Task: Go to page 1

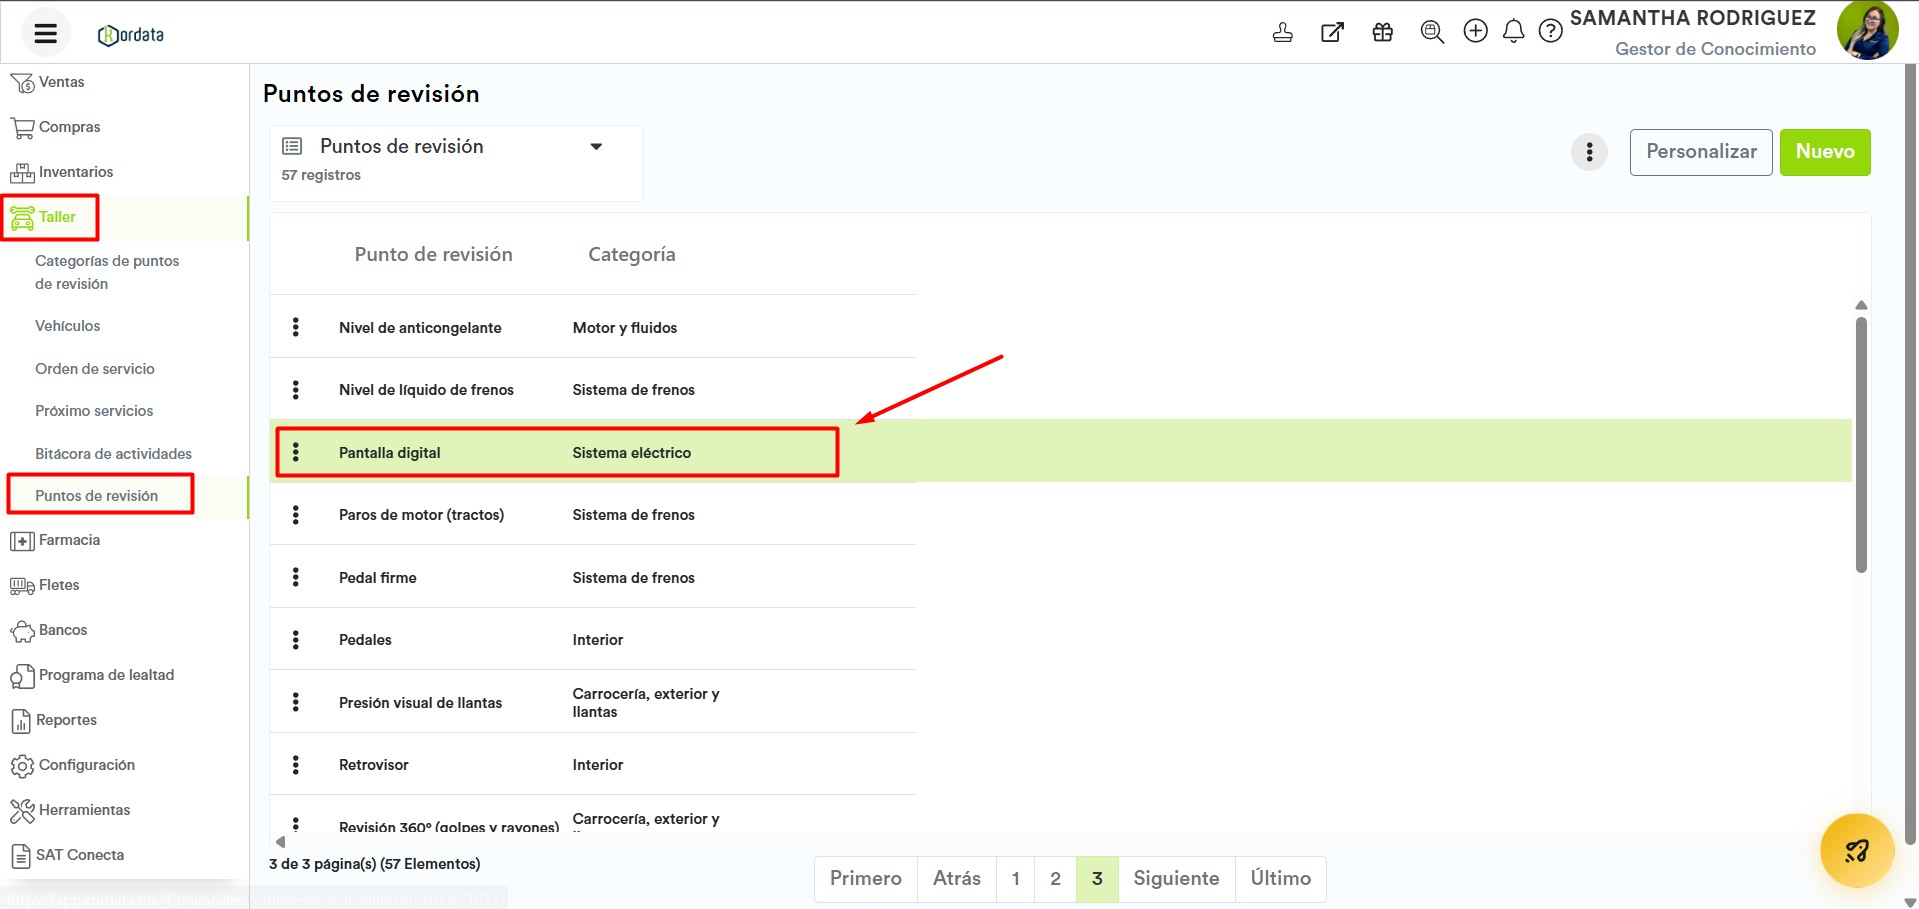Action: [1016, 878]
